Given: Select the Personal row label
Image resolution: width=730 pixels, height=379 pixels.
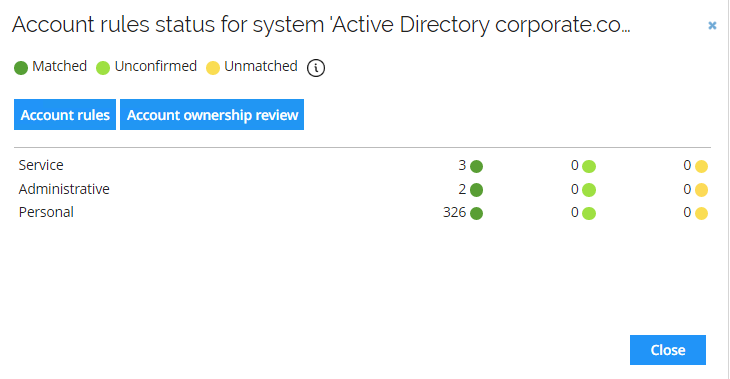Looking at the screenshot, I should [46, 212].
